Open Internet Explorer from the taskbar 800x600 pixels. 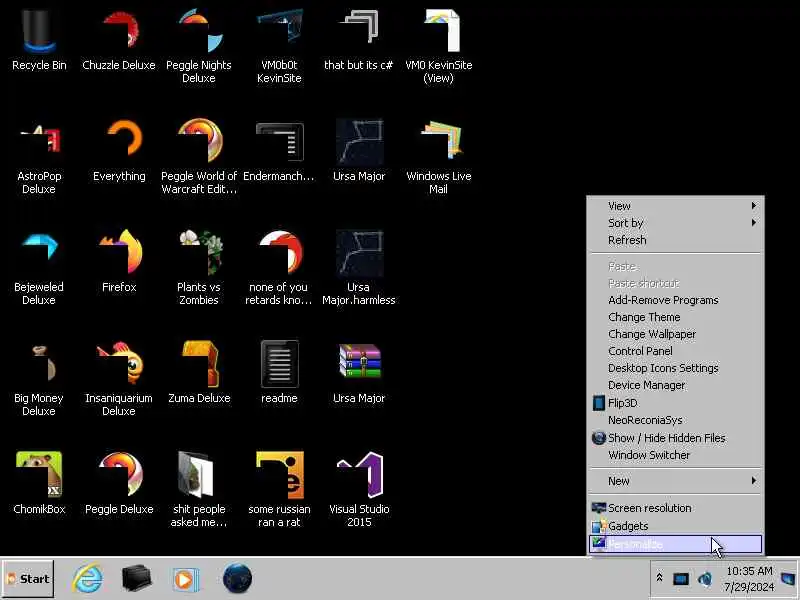click(x=87, y=579)
